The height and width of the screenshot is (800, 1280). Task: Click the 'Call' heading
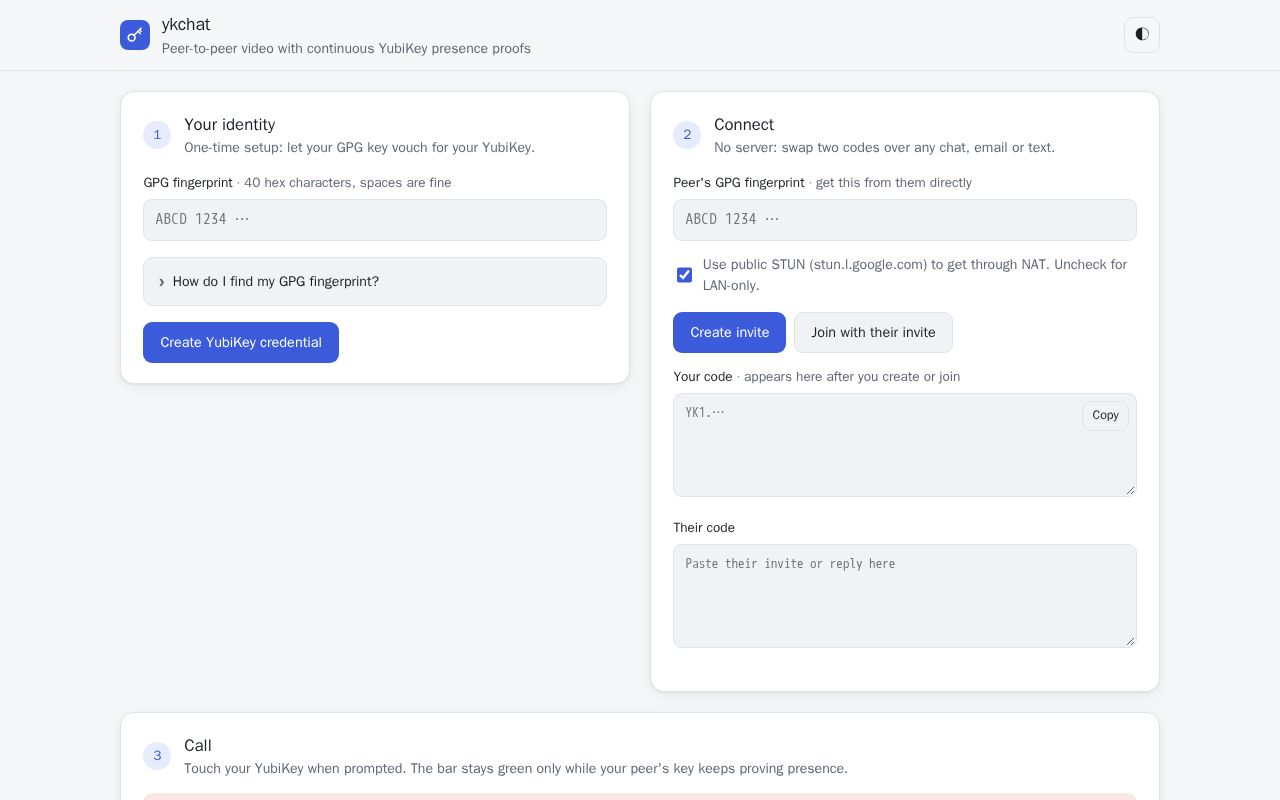click(198, 745)
